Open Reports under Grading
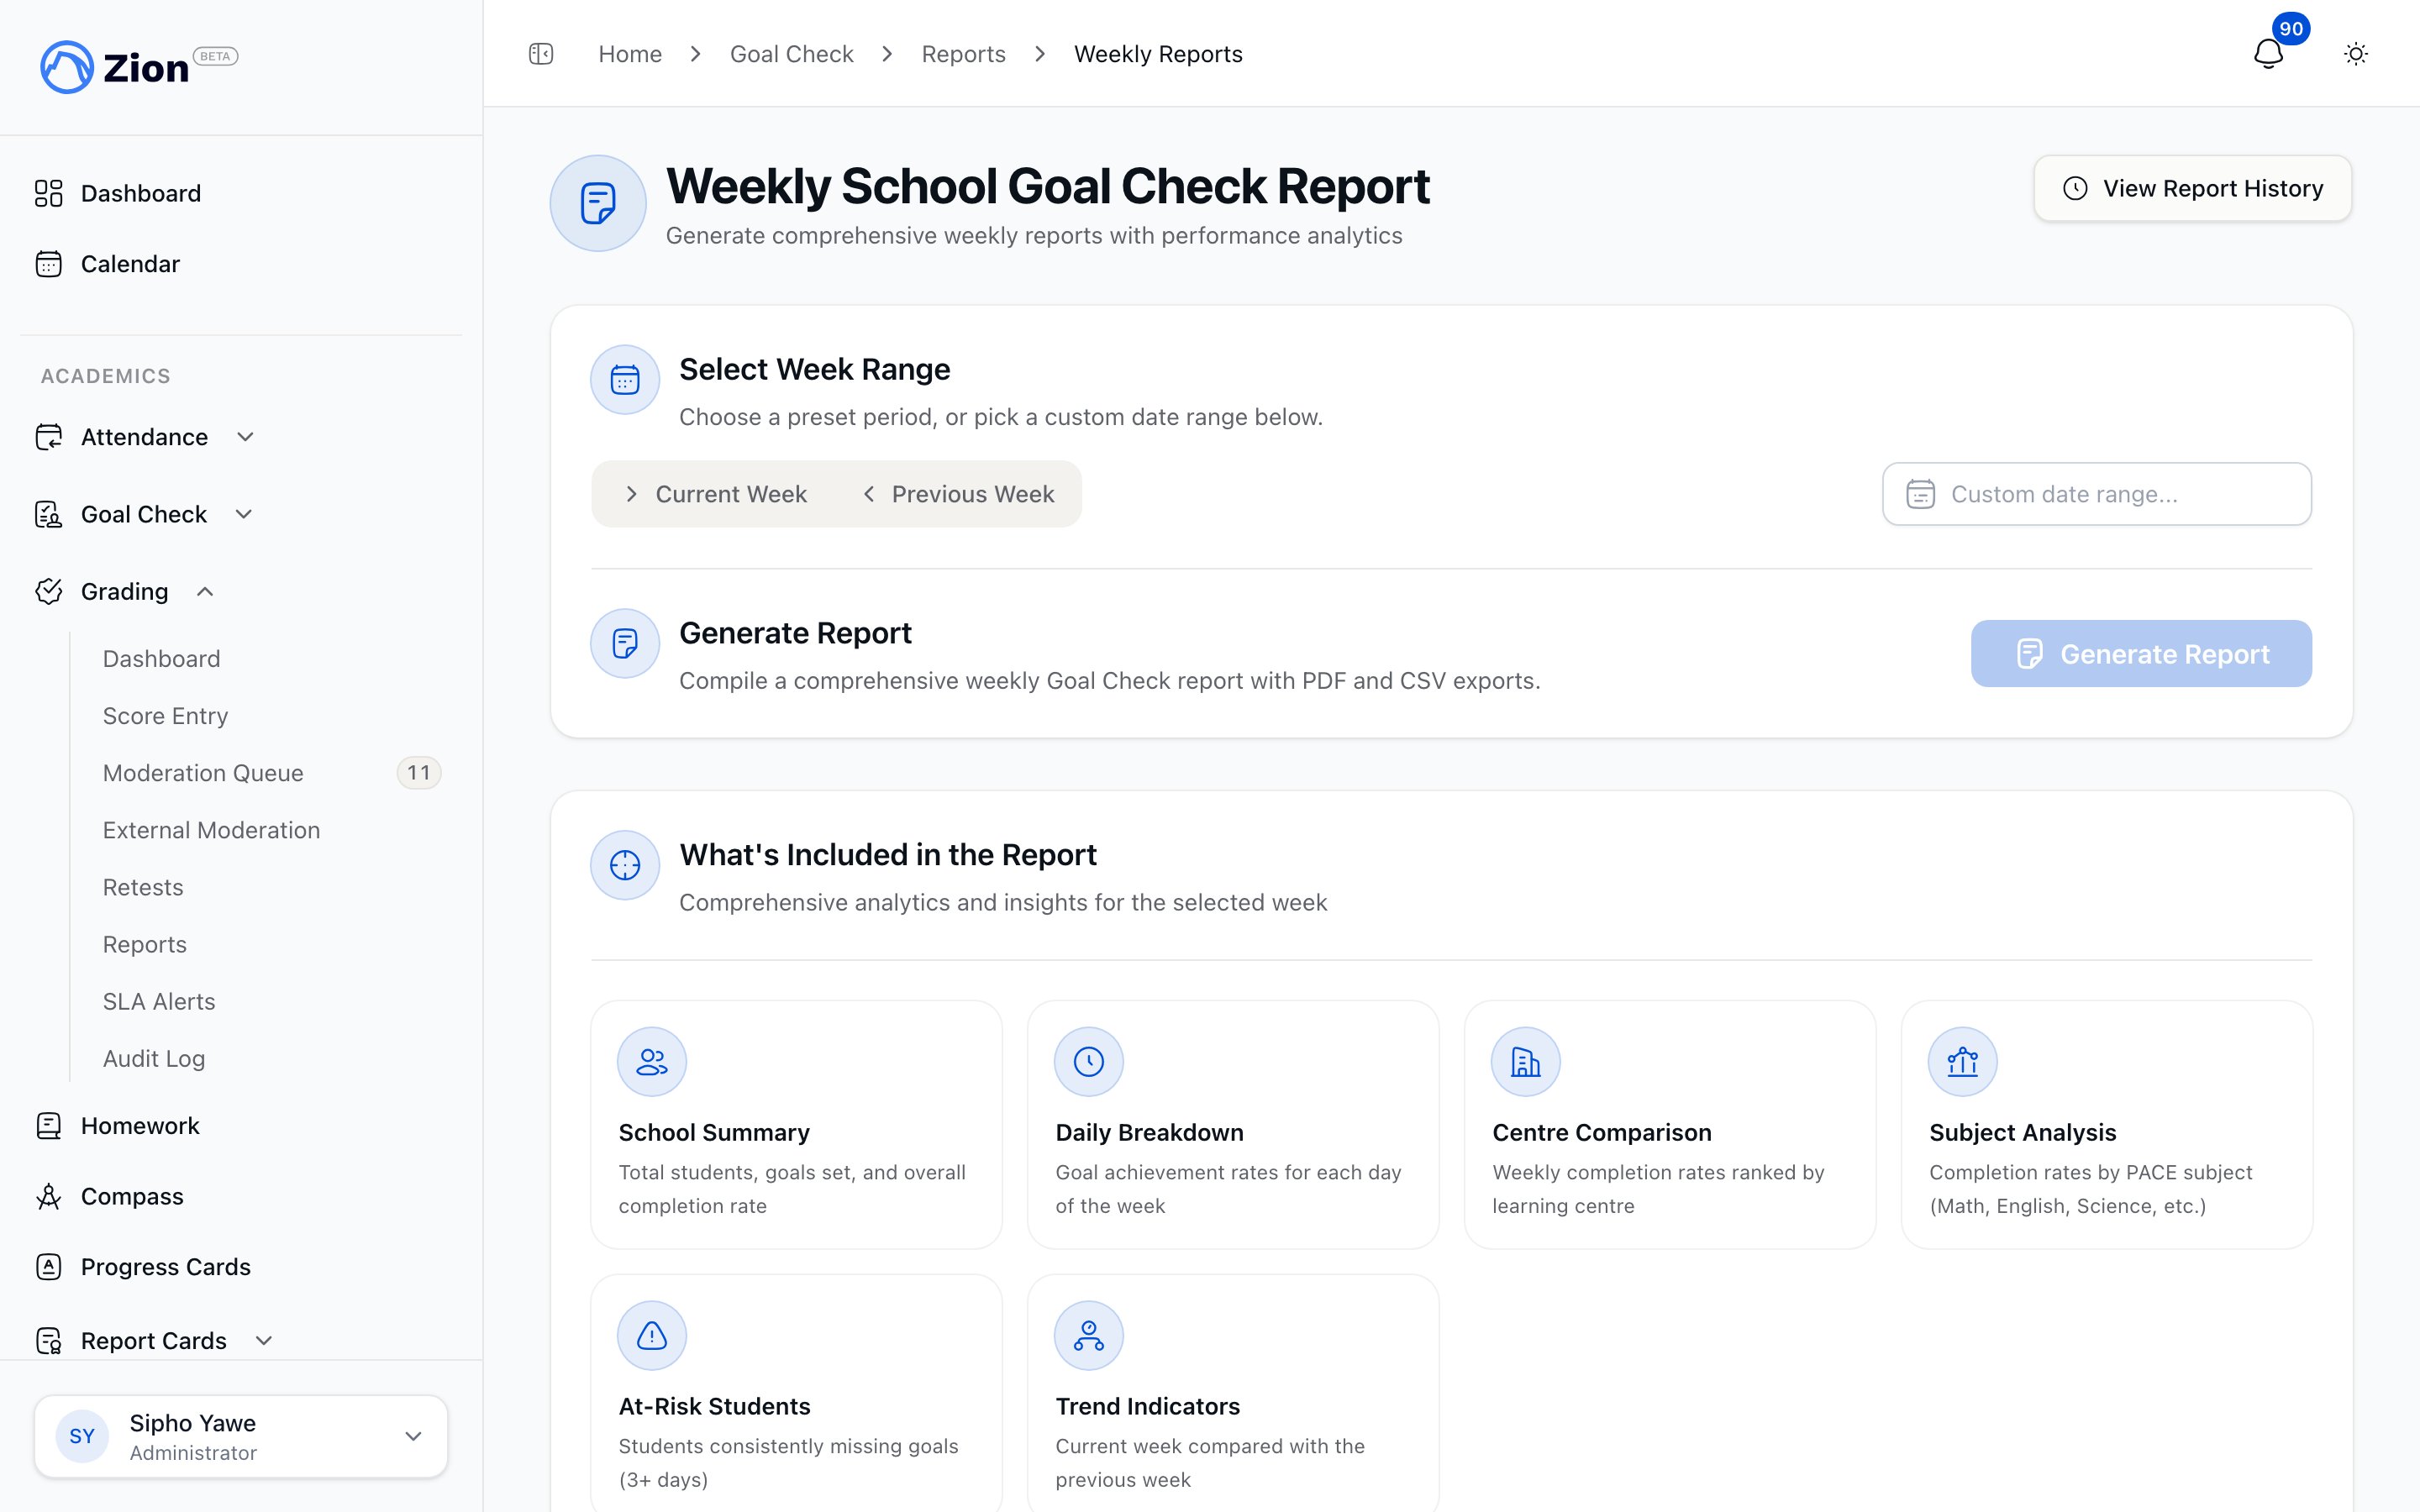 pos(145,944)
